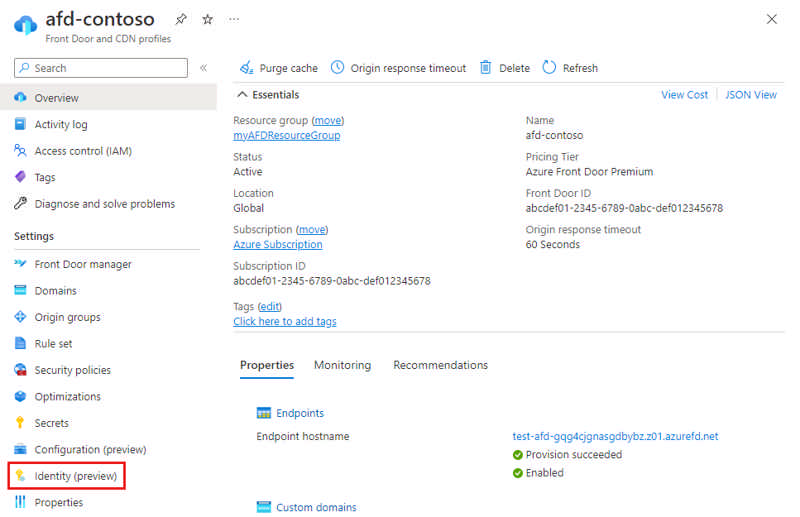This screenshot has width=800, height=517.
Task: Open Overview in the sidebar
Action: 108,97
